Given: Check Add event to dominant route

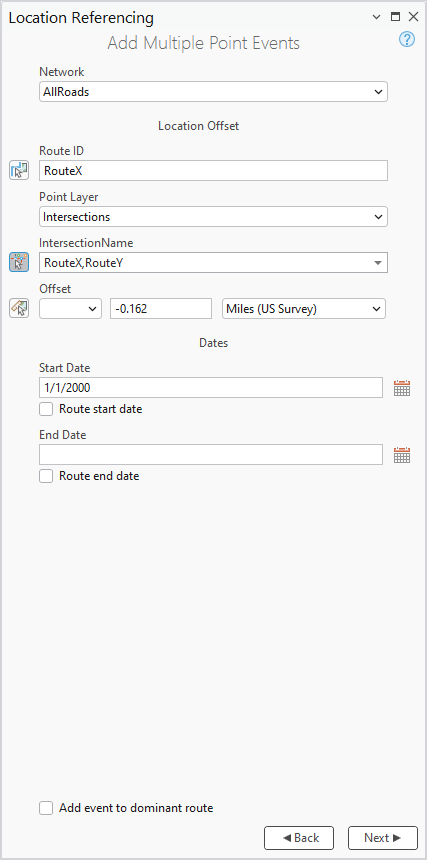Looking at the screenshot, I should [46, 808].
